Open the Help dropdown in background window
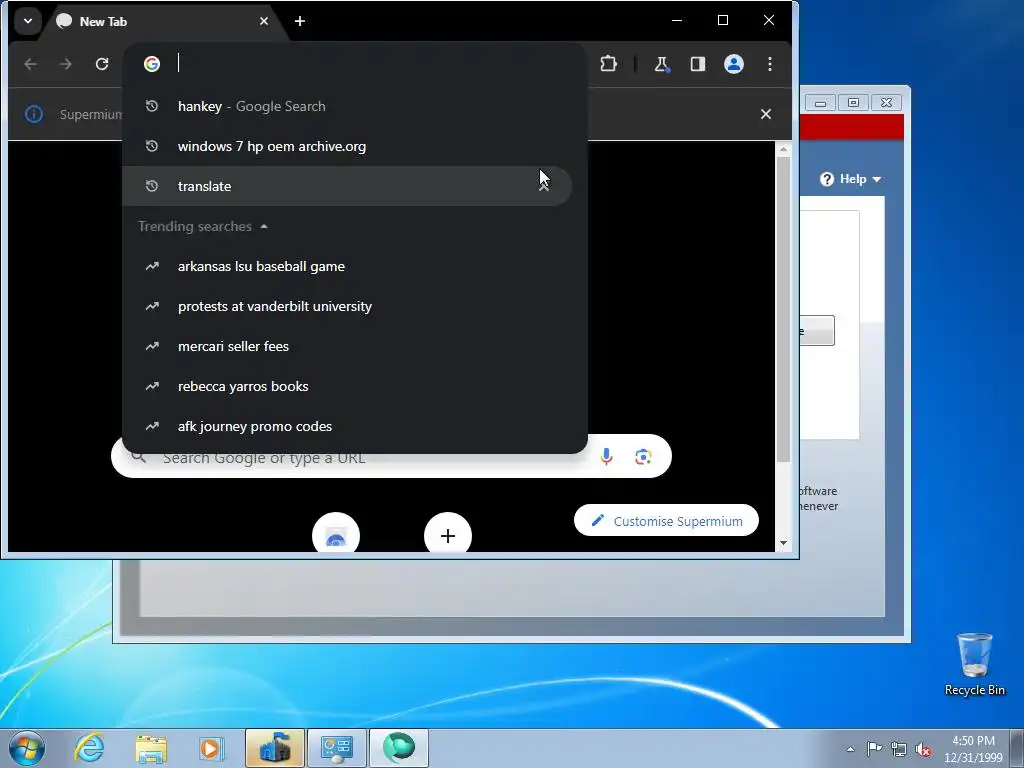Image resolution: width=1024 pixels, height=768 pixels. 851,179
